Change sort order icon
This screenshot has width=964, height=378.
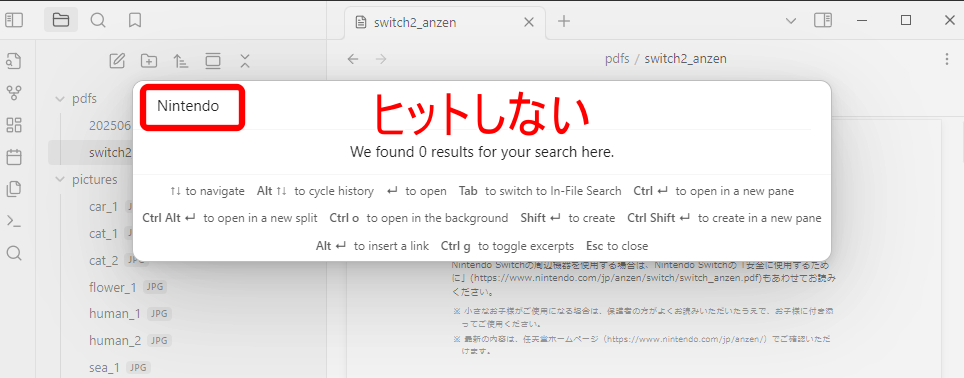click(181, 60)
